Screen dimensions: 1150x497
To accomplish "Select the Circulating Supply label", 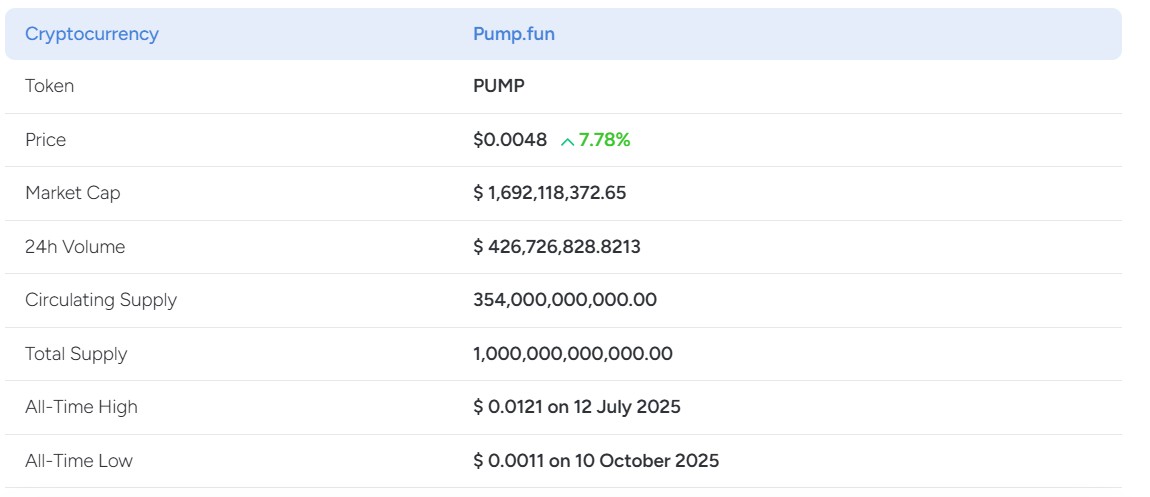I will coord(101,300).
